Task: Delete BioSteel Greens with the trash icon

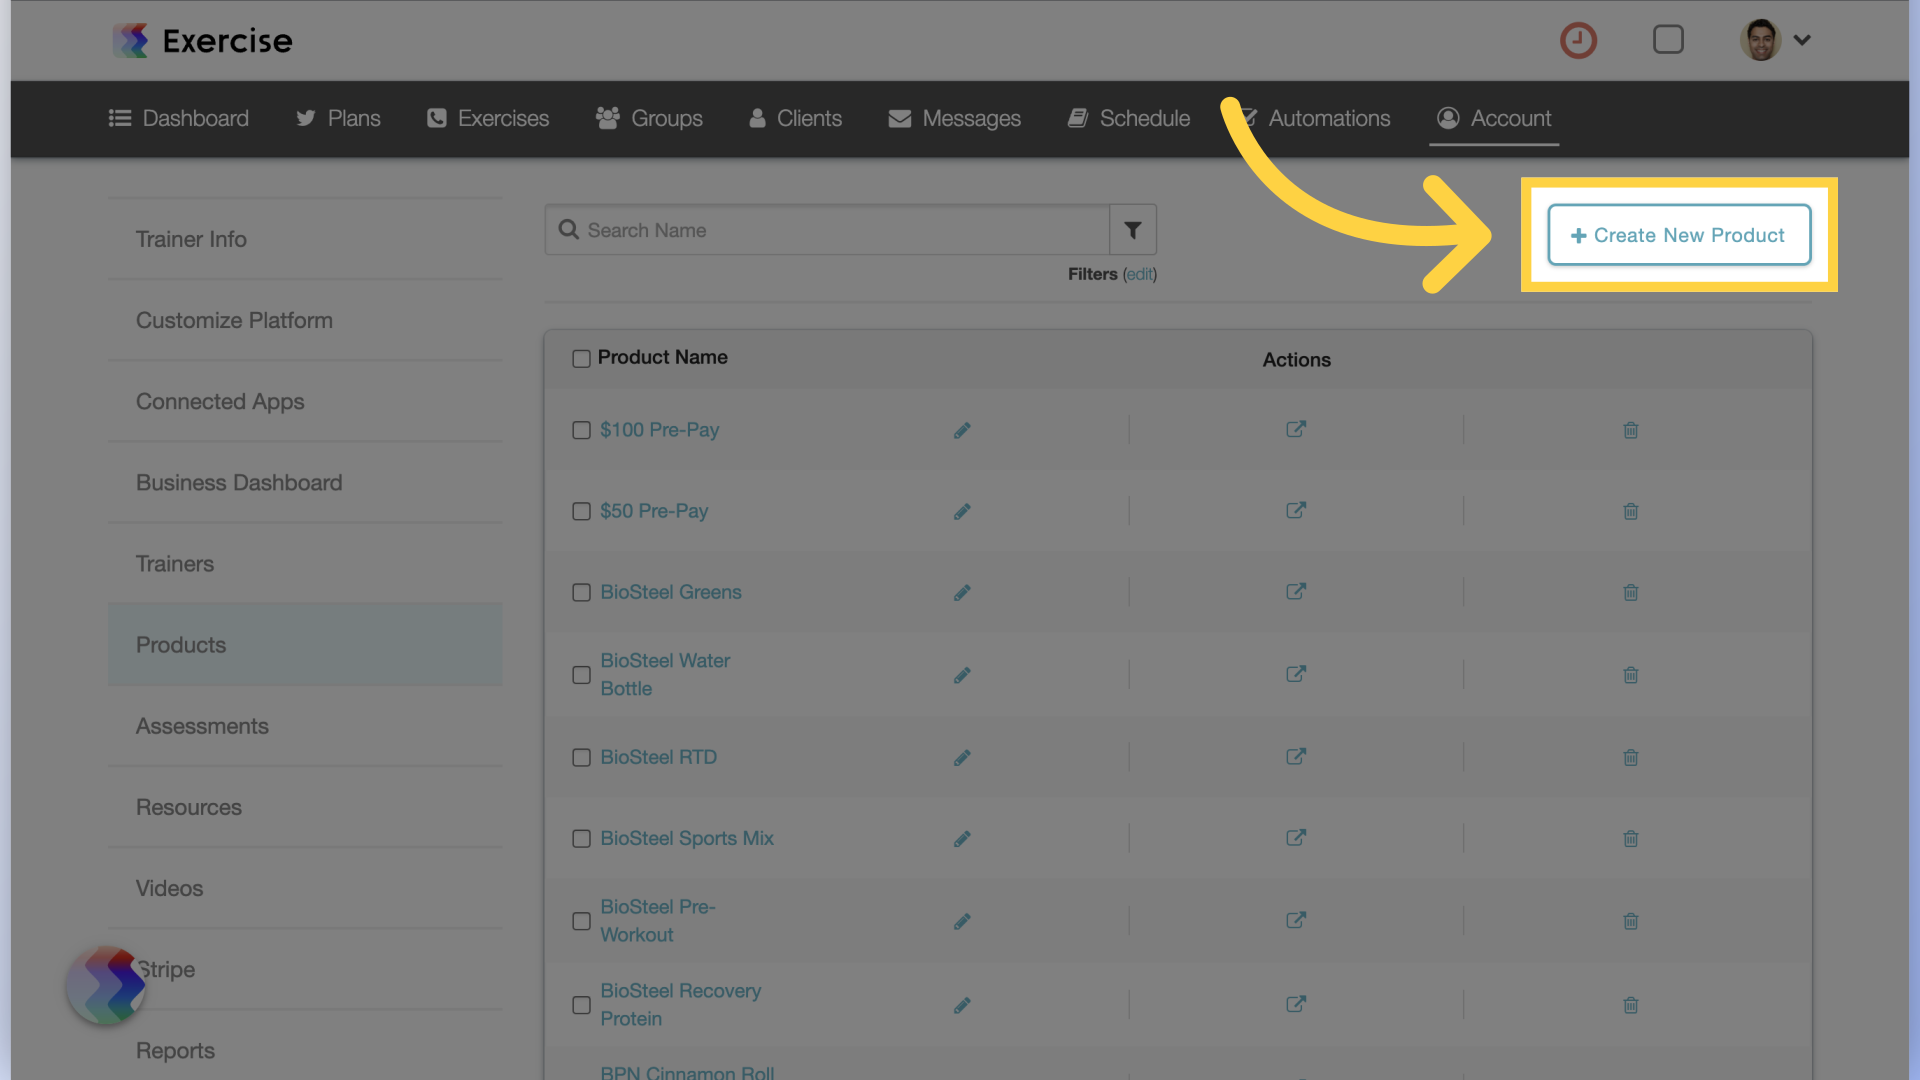Action: [1631, 592]
